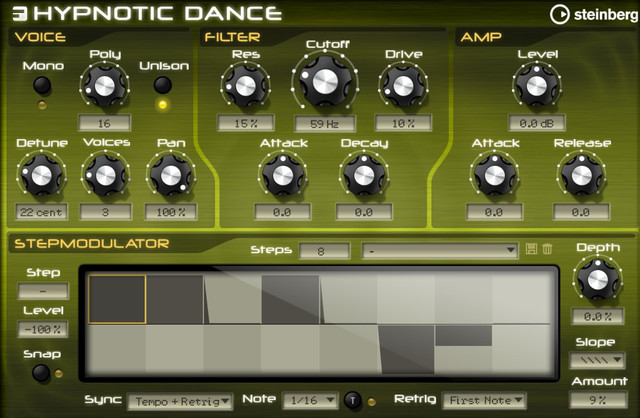Select the seventh small negative step
The image size is (640, 418).
463,336
